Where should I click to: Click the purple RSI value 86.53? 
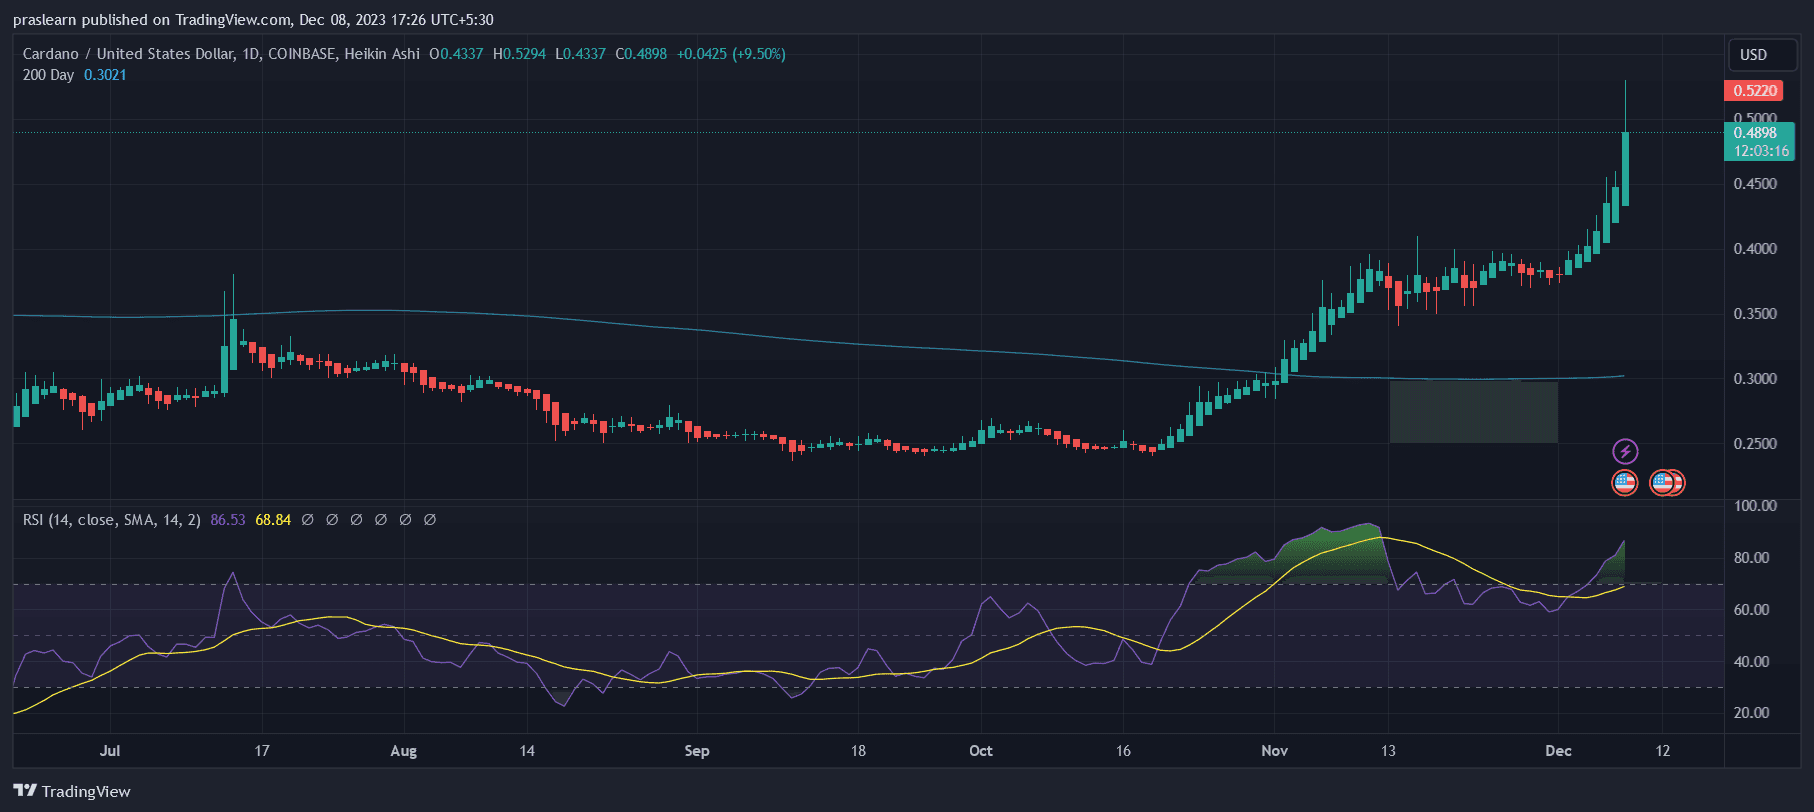227,520
